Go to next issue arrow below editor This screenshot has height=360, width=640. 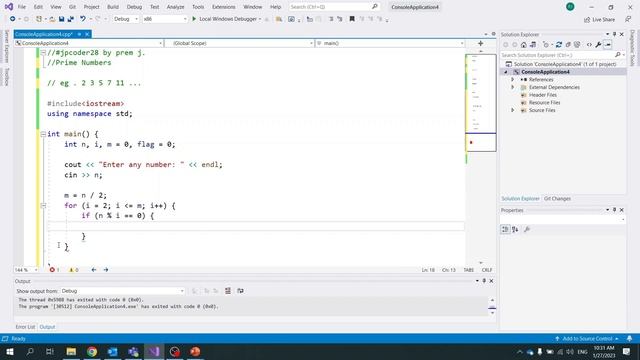click(x=106, y=270)
